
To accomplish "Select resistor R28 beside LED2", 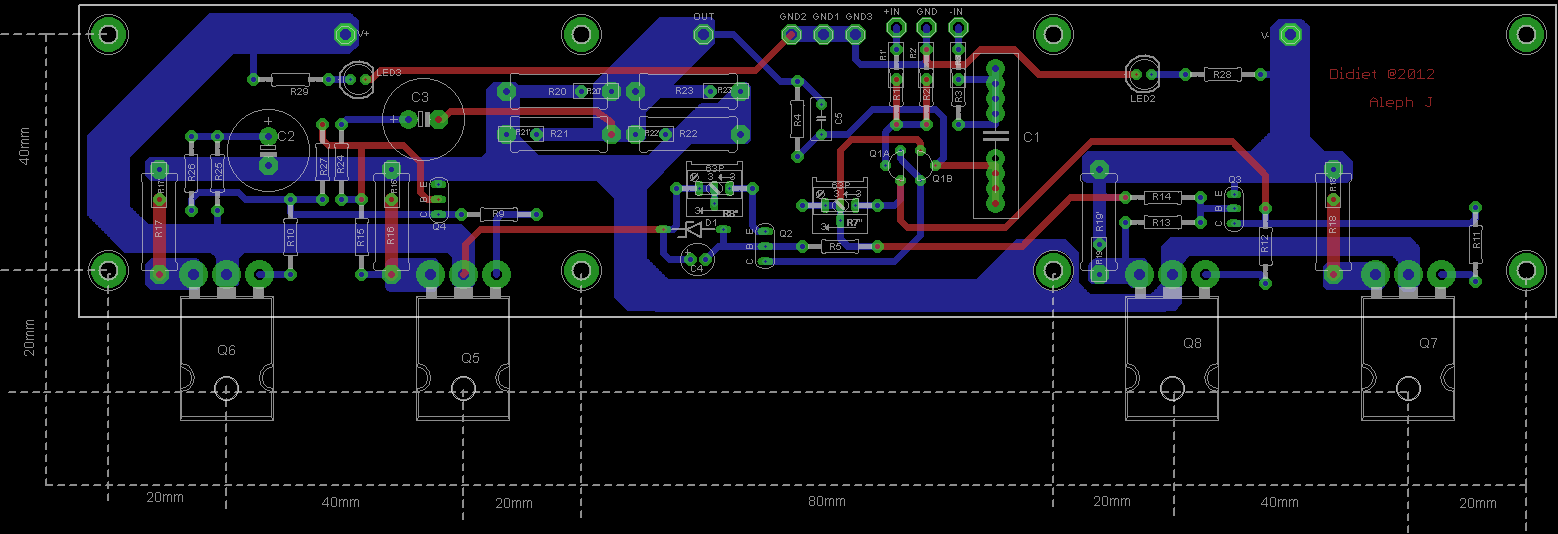I will pos(1223,74).
